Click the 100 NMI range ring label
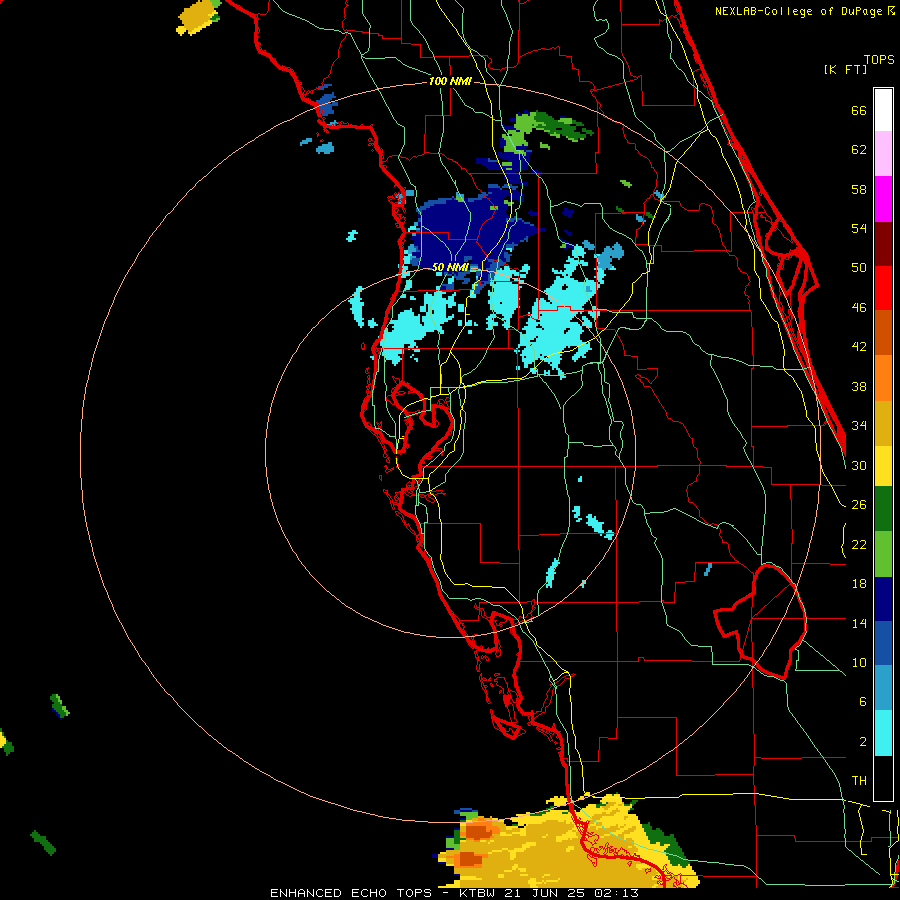Viewport: 900px width, 900px height. coord(450,82)
